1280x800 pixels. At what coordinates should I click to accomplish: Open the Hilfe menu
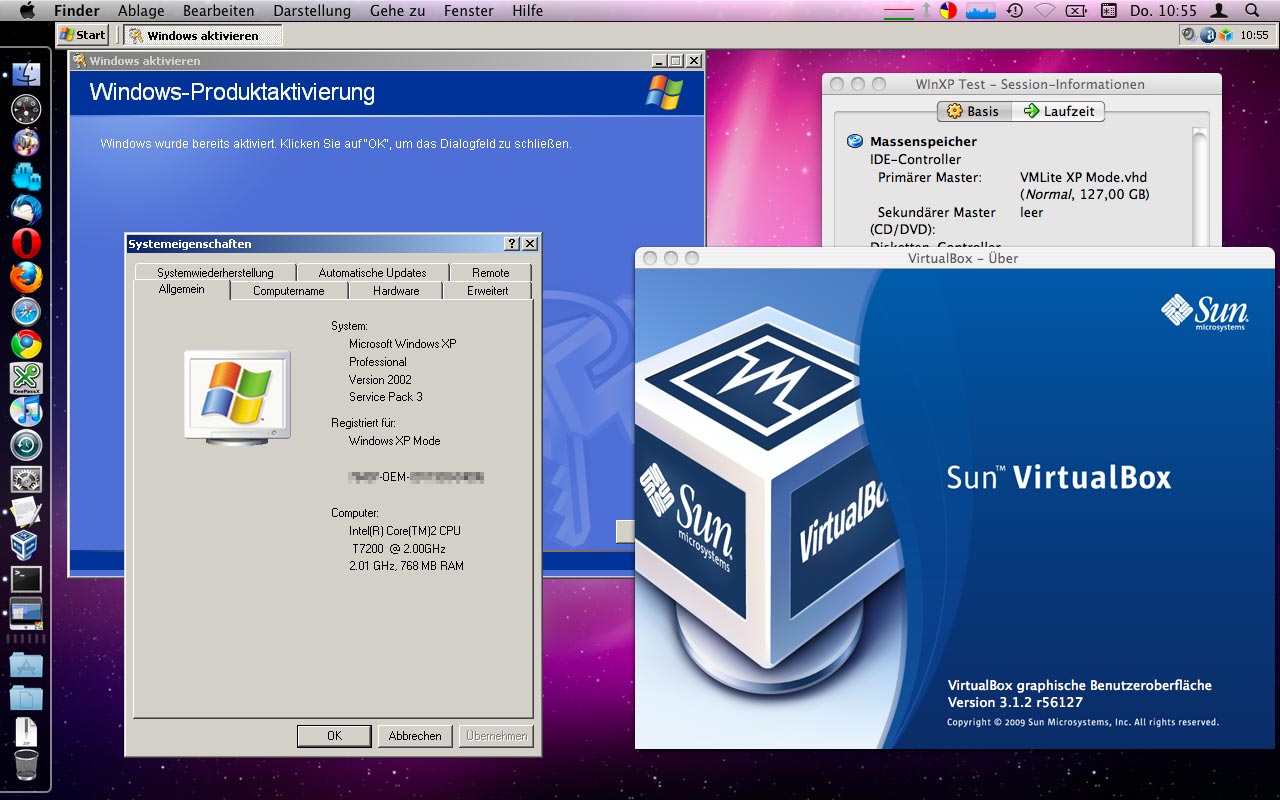[527, 11]
